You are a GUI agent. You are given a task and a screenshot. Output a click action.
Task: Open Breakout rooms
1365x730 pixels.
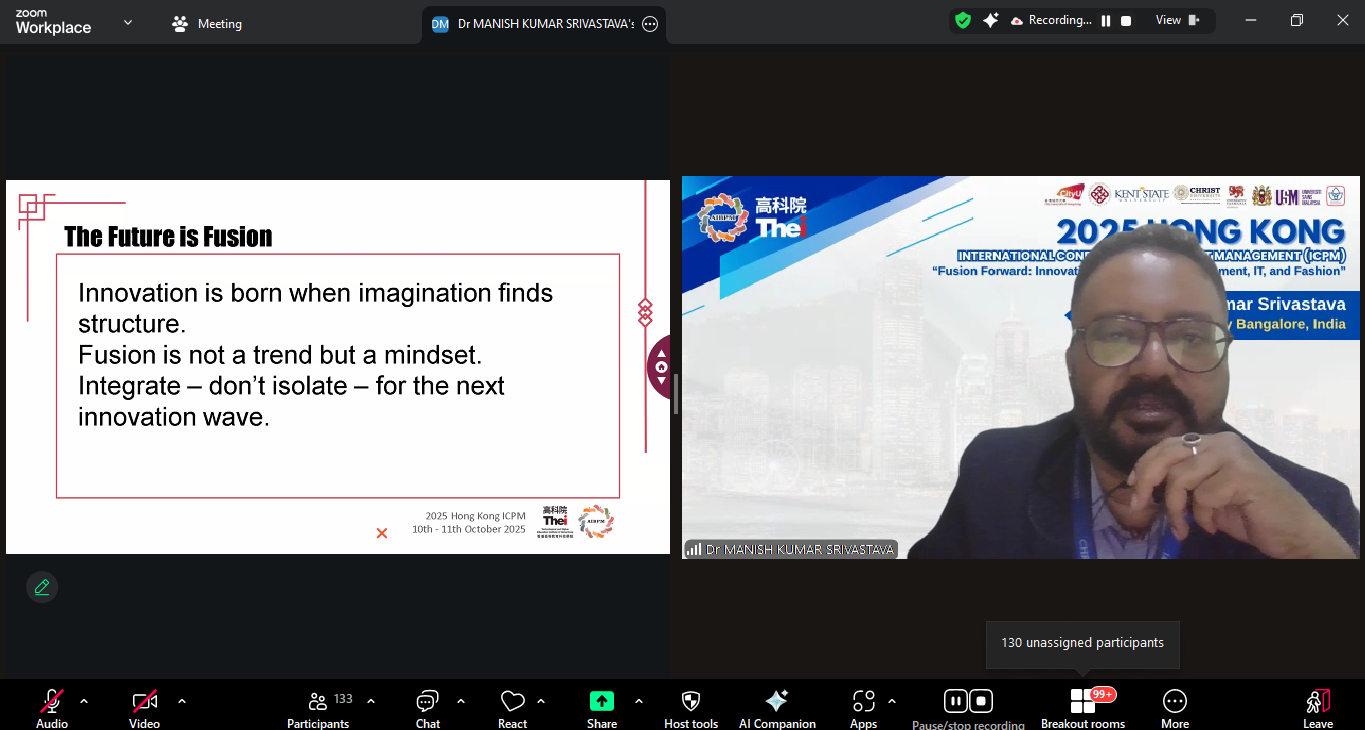coord(1082,701)
